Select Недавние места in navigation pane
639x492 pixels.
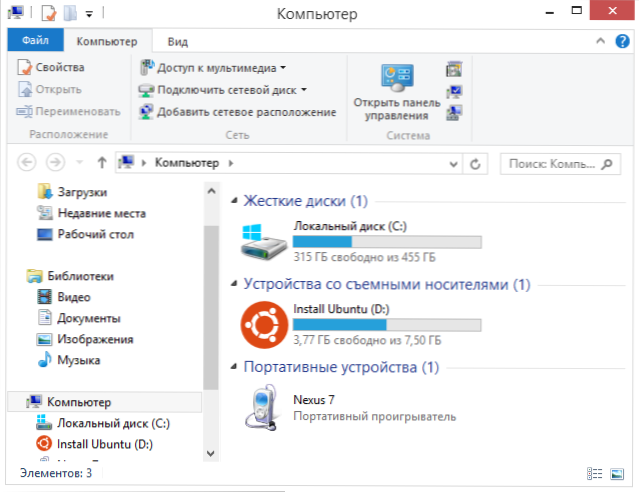[x=91, y=213]
